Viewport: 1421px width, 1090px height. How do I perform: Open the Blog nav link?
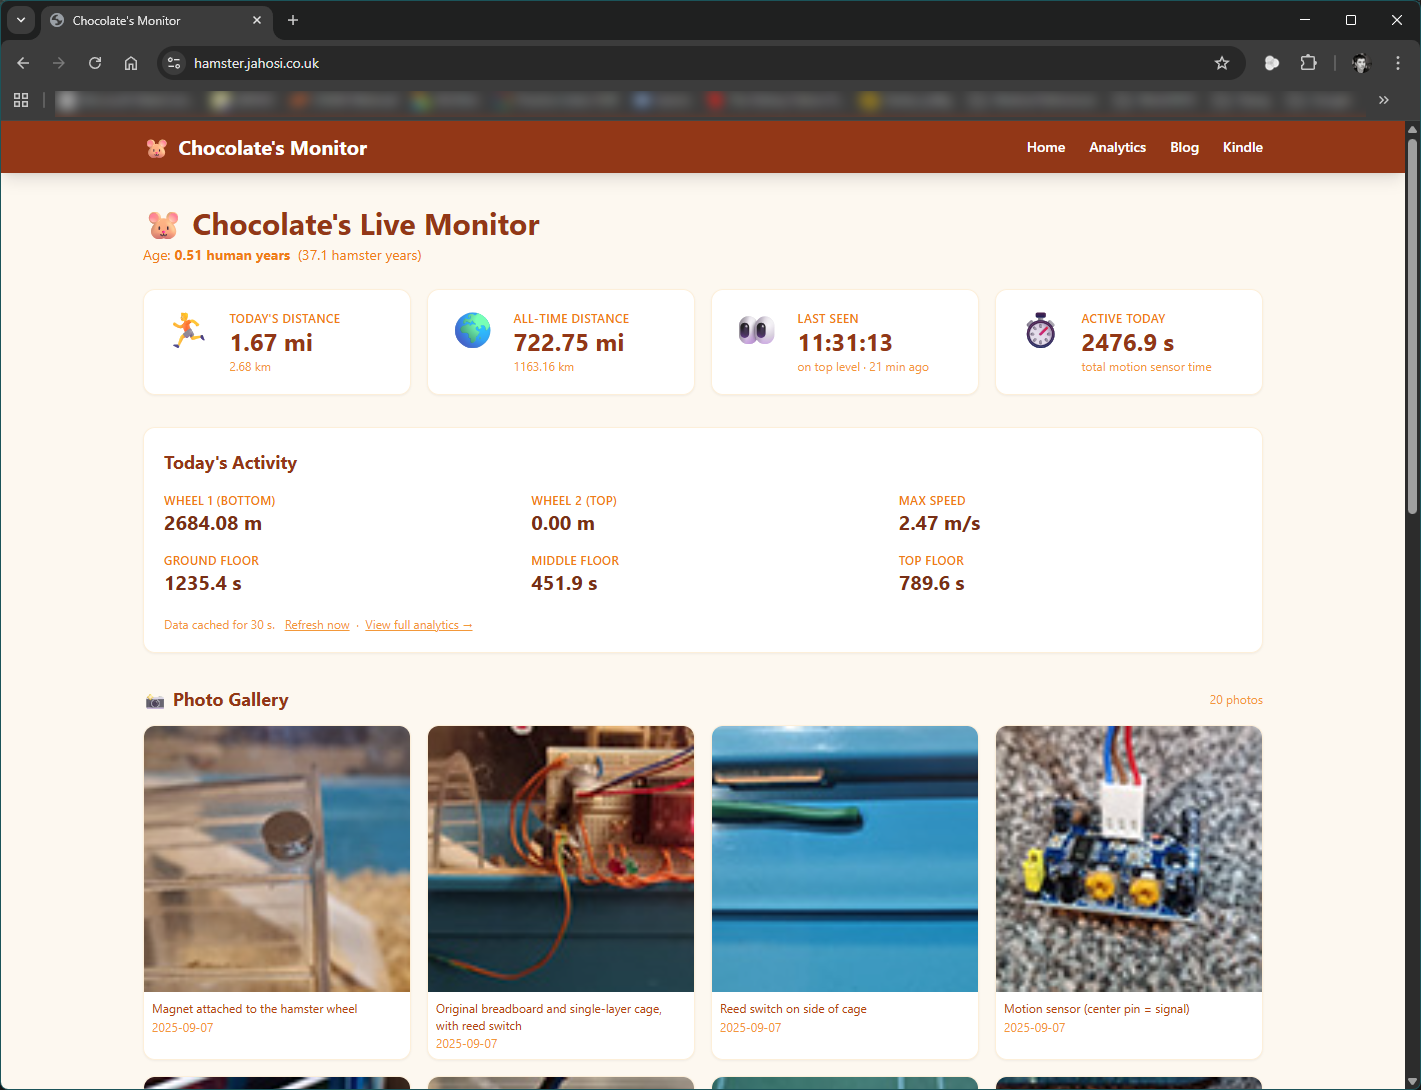pyautogui.click(x=1184, y=147)
